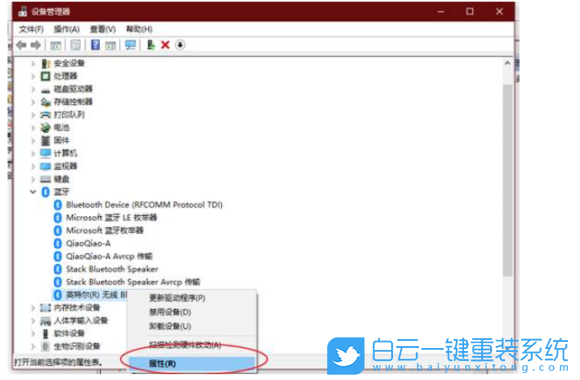Select the 固件 label
Viewport: 580px width, 380px height.
coord(61,141)
